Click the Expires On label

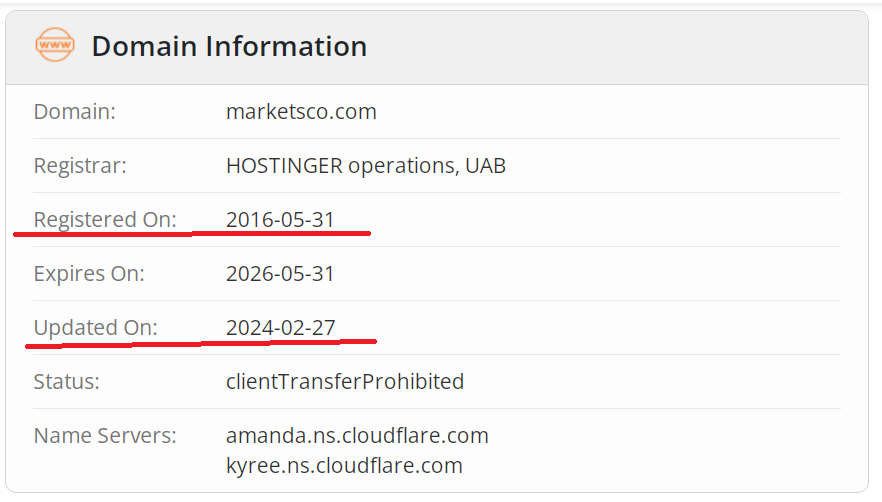coord(89,273)
